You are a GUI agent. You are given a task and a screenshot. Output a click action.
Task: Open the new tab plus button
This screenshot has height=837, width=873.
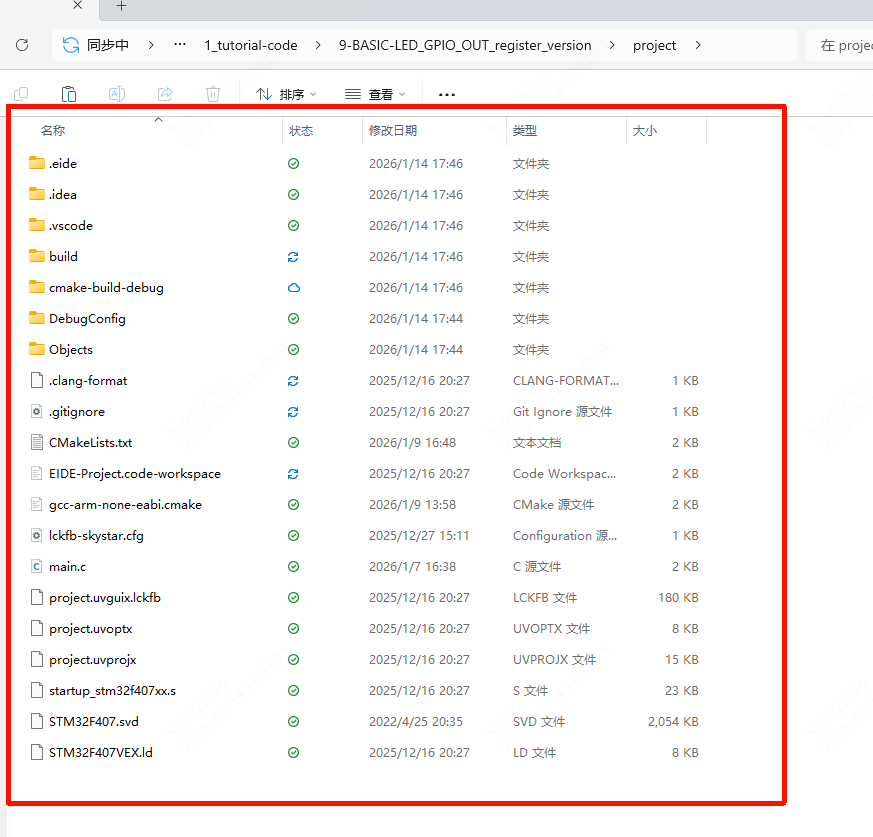122,6
